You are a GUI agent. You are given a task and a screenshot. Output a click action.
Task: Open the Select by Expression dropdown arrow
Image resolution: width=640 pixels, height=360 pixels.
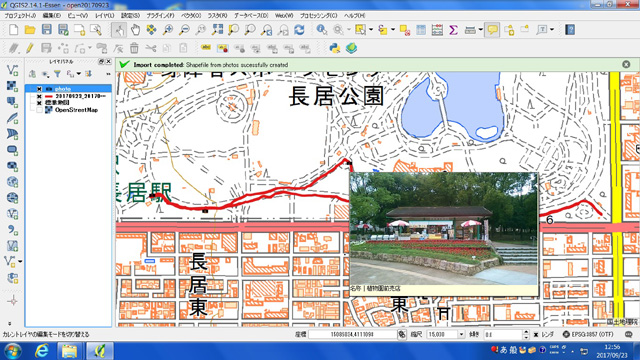[x=393, y=30]
